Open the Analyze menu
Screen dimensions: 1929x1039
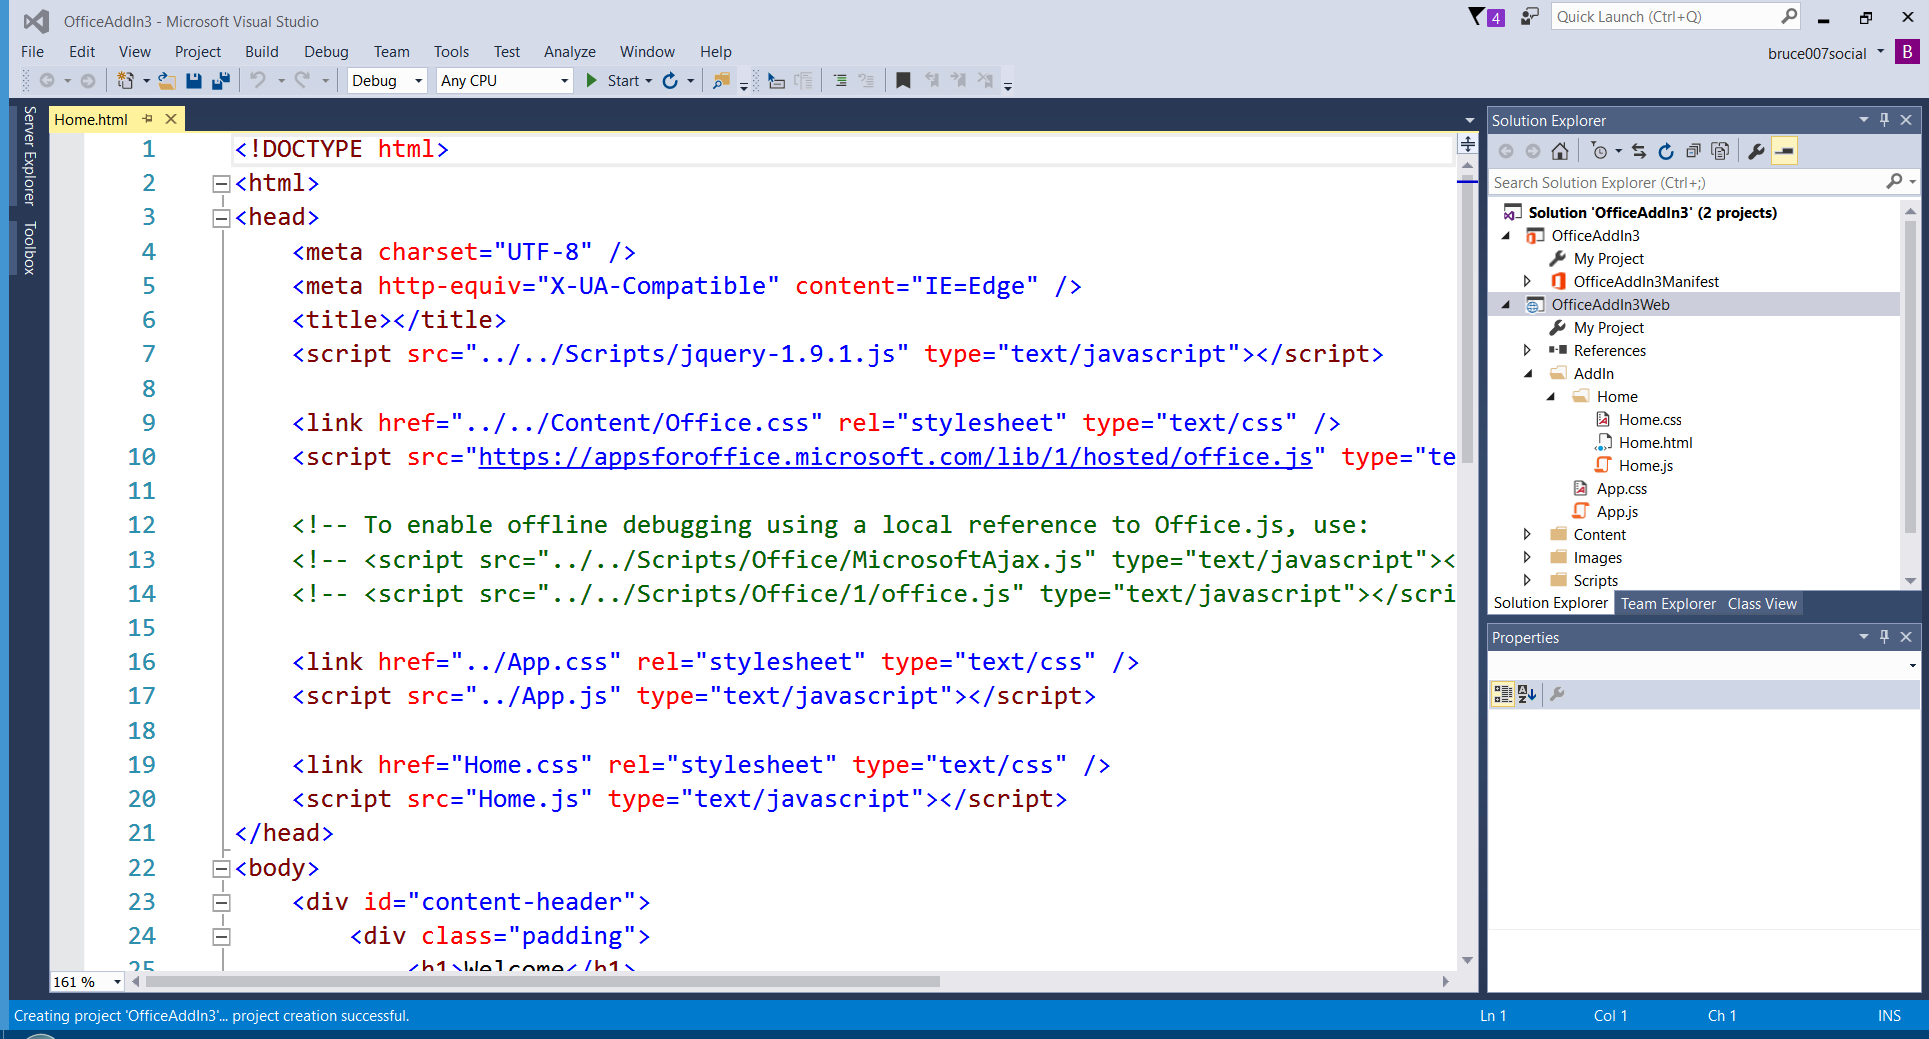(x=570, y=52)
